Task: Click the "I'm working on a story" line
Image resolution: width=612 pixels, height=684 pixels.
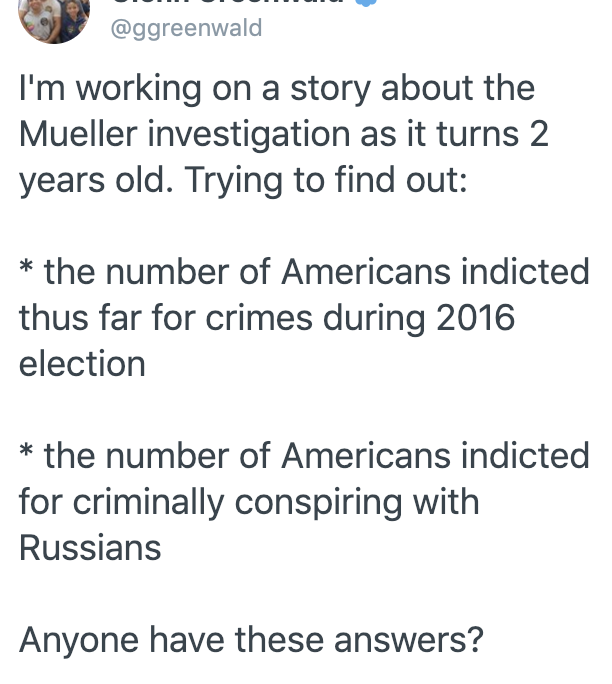Action: 277,89
